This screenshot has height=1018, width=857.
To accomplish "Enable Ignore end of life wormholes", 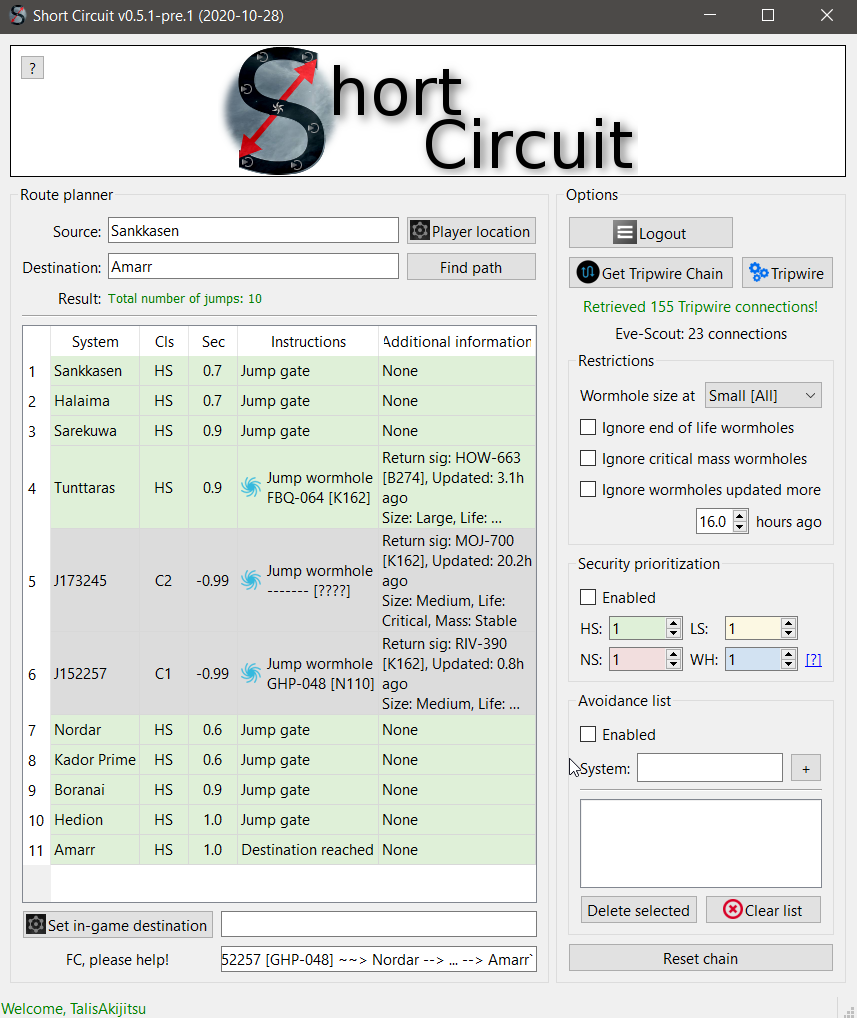I will (x=588, y=427).
